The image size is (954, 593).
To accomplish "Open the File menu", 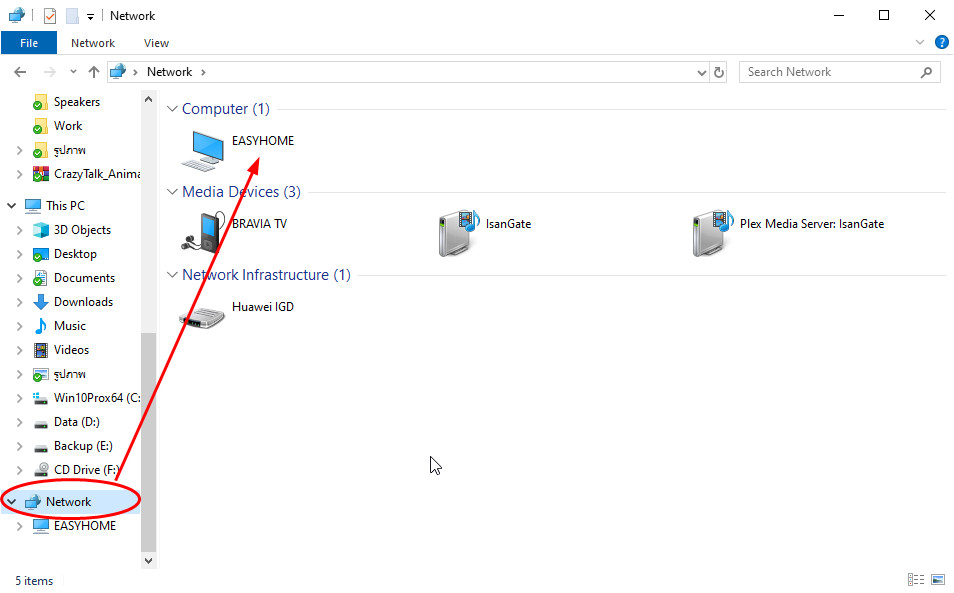I will click(x=29, y=43).
